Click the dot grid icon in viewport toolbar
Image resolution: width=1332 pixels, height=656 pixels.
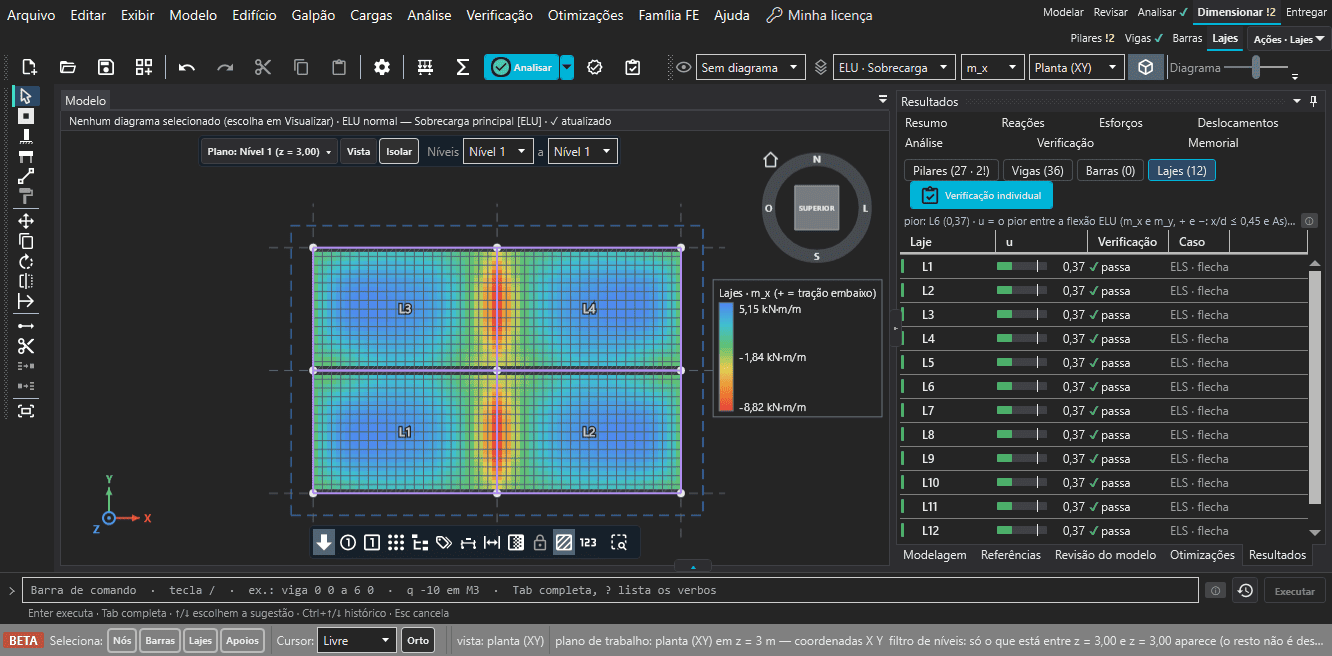pyautogui.click(x=396, y=543)
